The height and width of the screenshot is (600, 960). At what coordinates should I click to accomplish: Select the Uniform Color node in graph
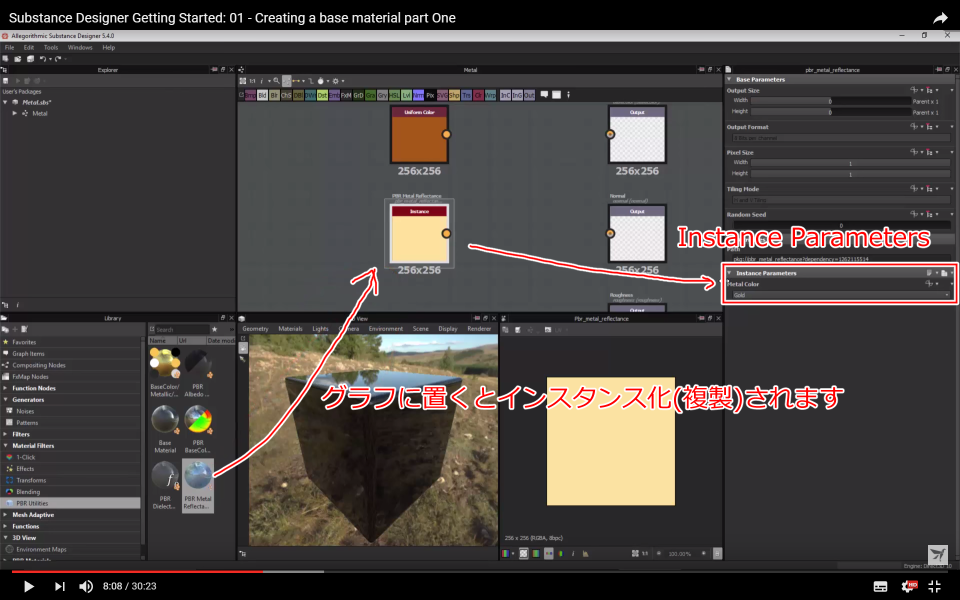[x=419, y=134]
